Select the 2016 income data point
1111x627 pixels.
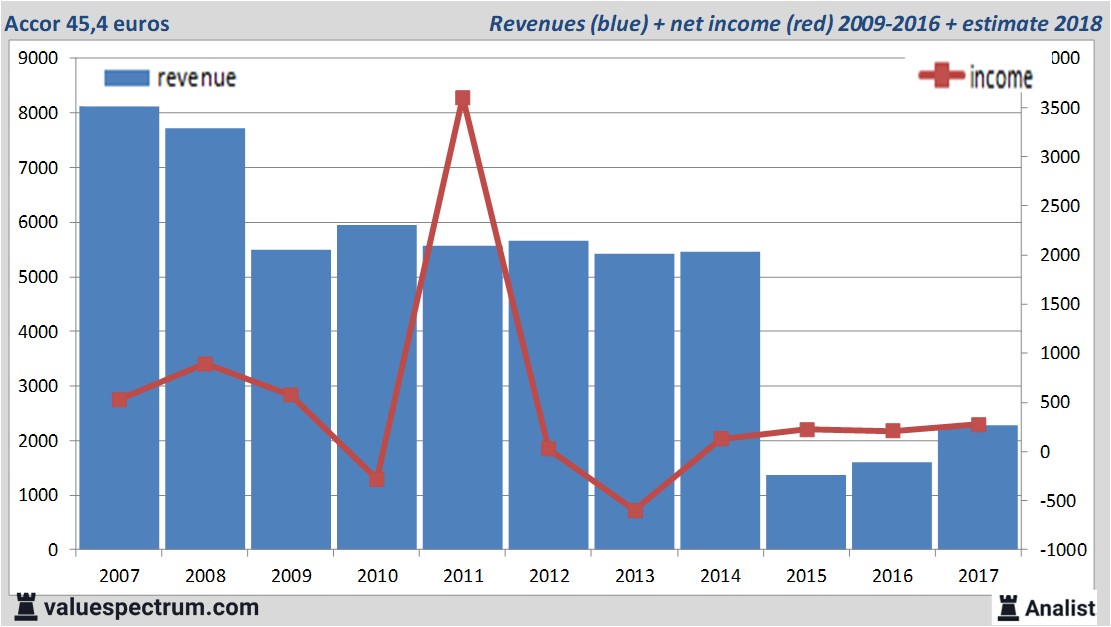pos(892,431)
